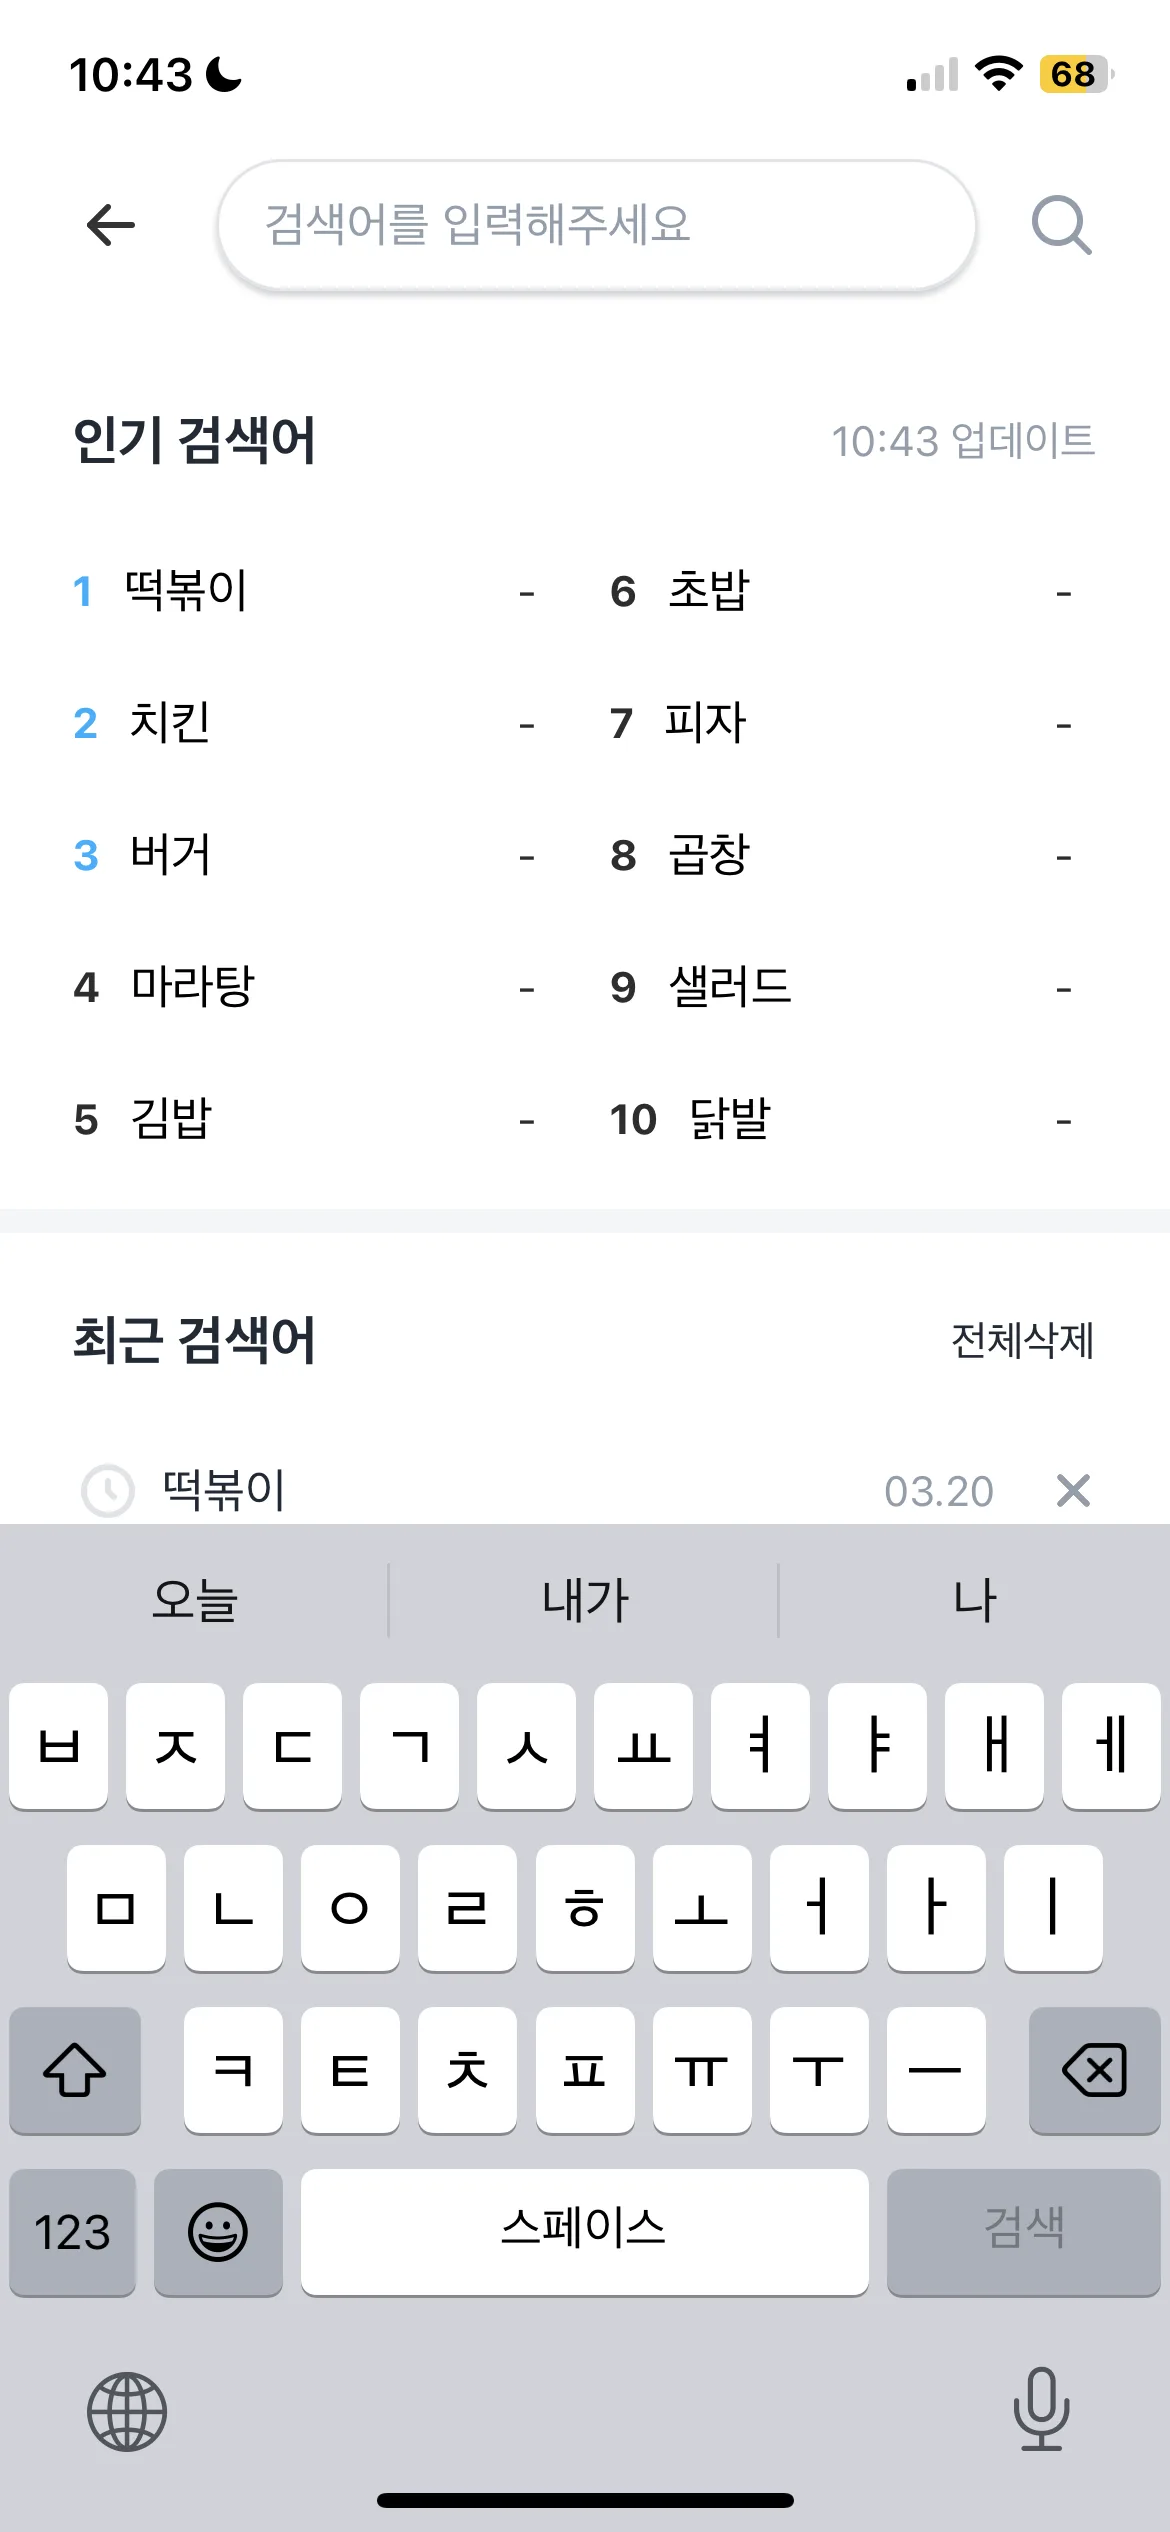Tap the 스페이스 space bar
The image size is (1170, 2532).
pos(585,2232)
